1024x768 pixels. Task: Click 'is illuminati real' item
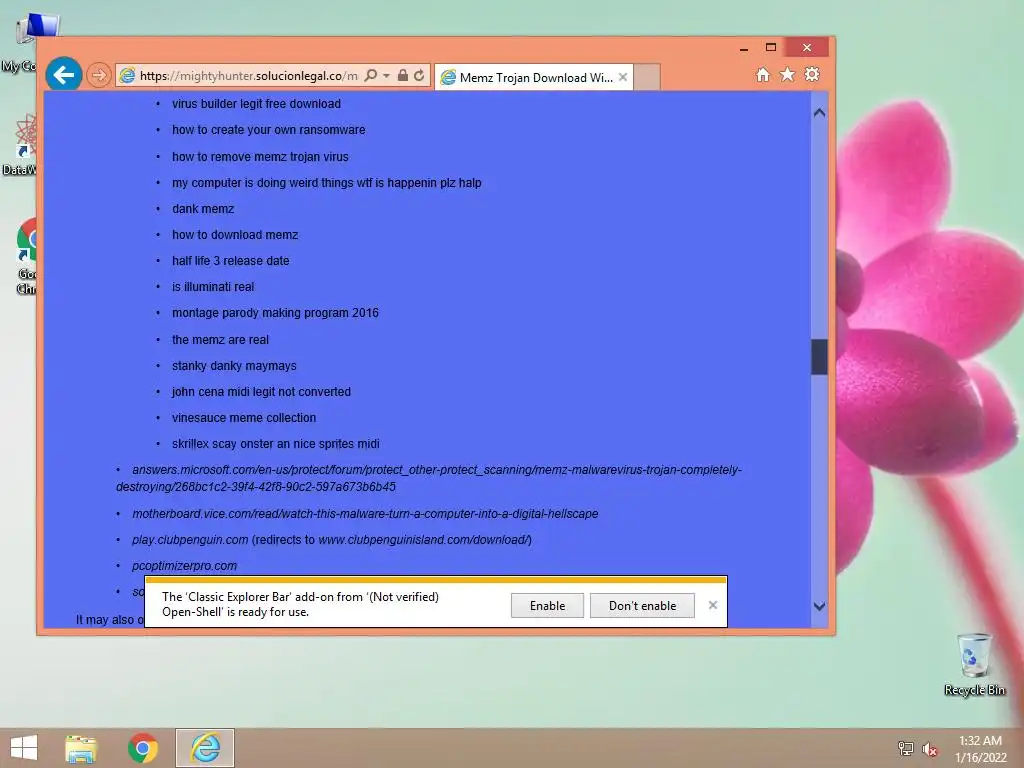pos(213,287)
